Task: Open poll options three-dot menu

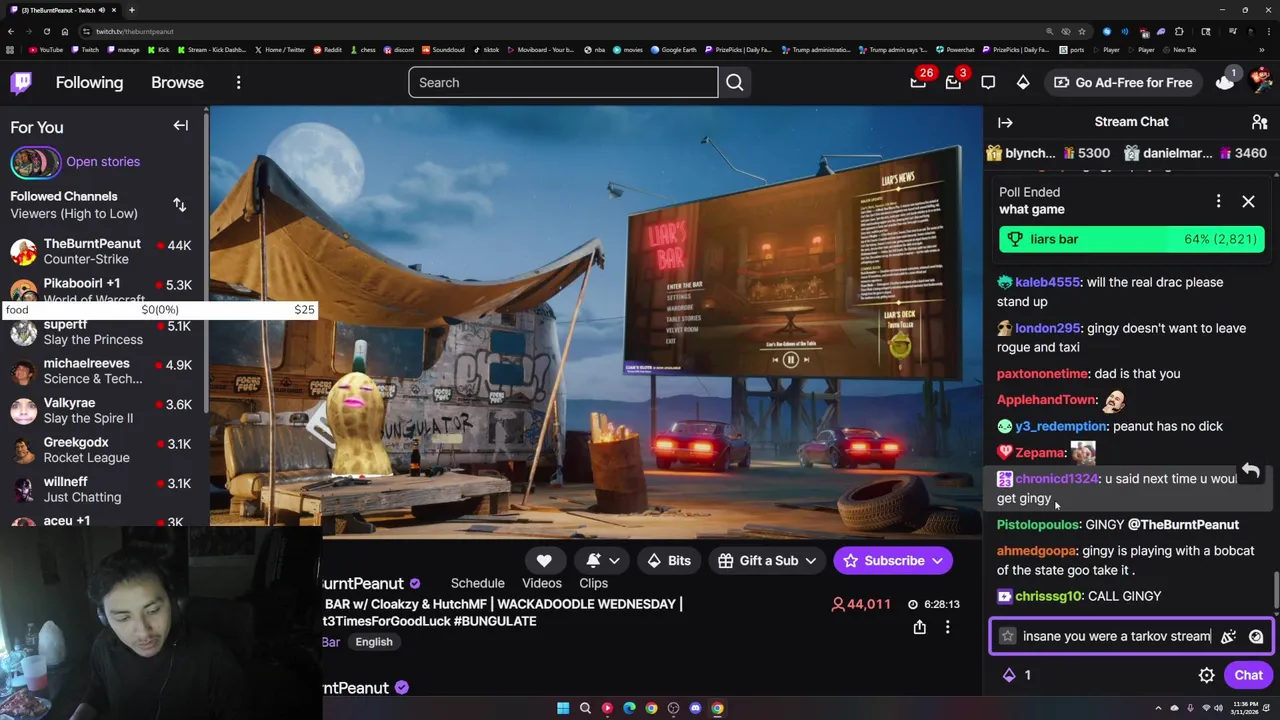Action: 1218,201
